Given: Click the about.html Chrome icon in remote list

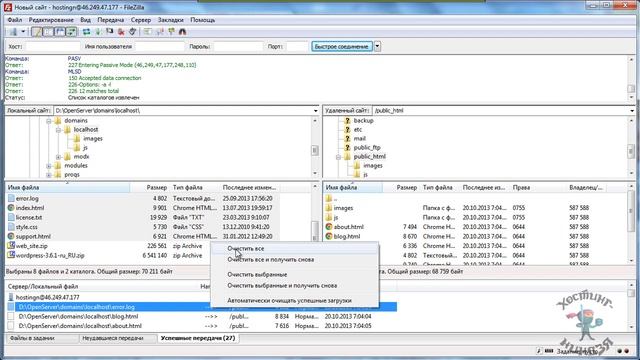Looking at the screenshot, I should tap(329, 227).
